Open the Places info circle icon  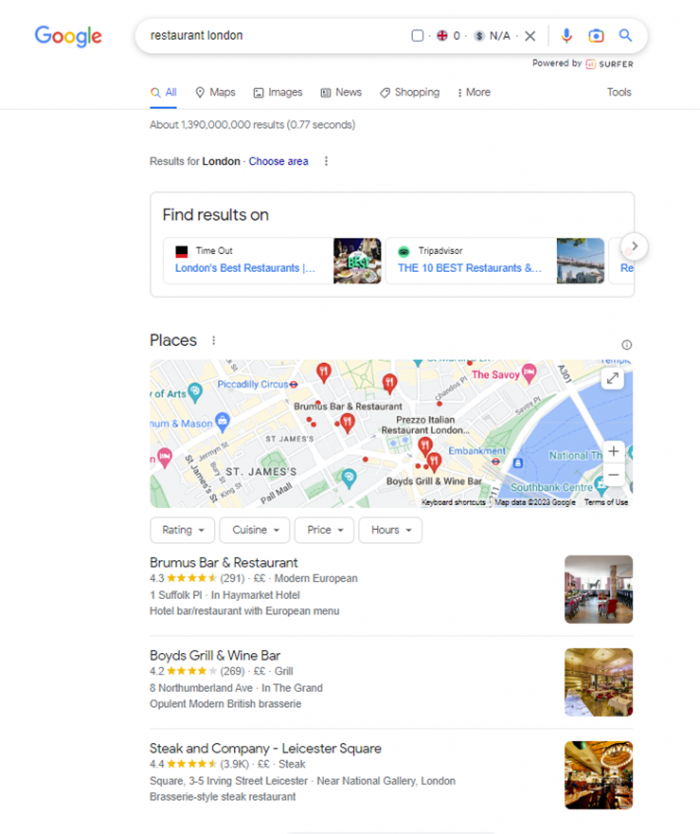(627, 345)
